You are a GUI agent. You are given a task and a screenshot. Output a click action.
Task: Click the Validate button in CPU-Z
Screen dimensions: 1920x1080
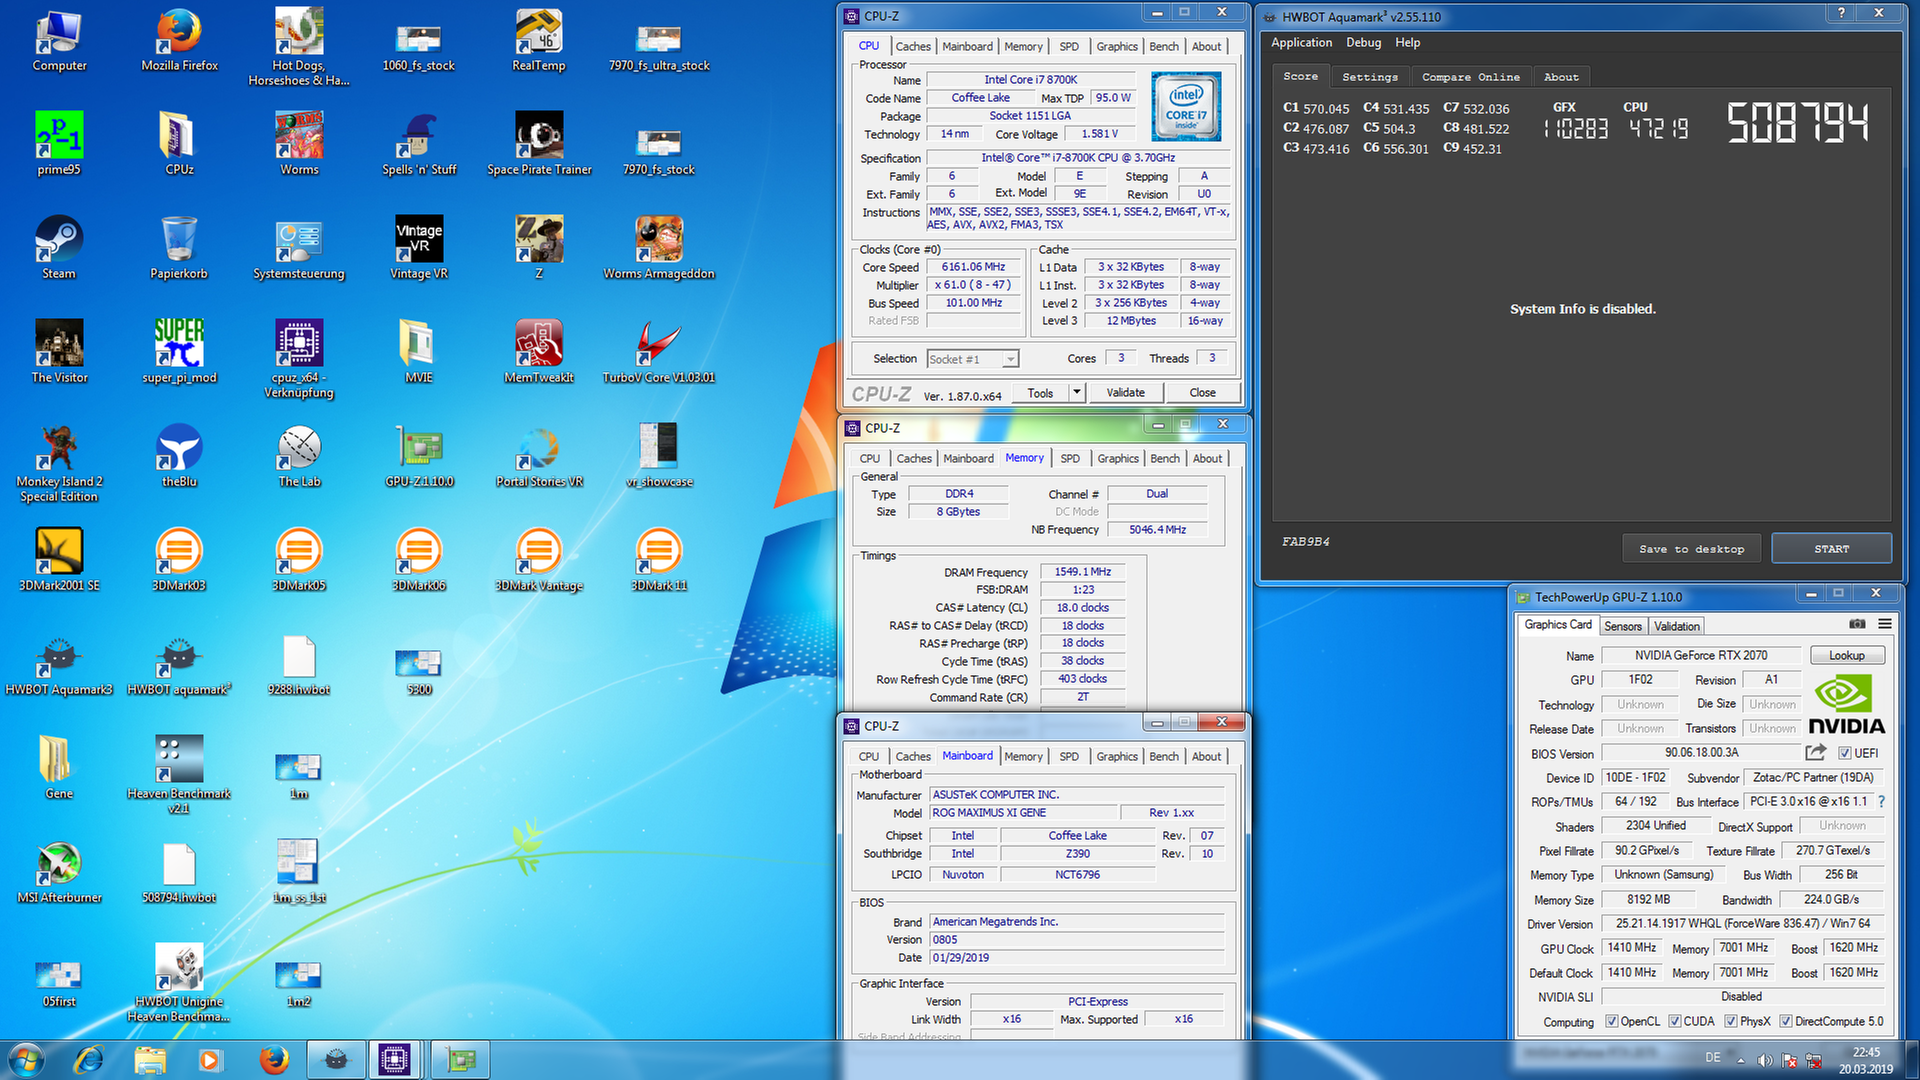[x=1125, y=392]
